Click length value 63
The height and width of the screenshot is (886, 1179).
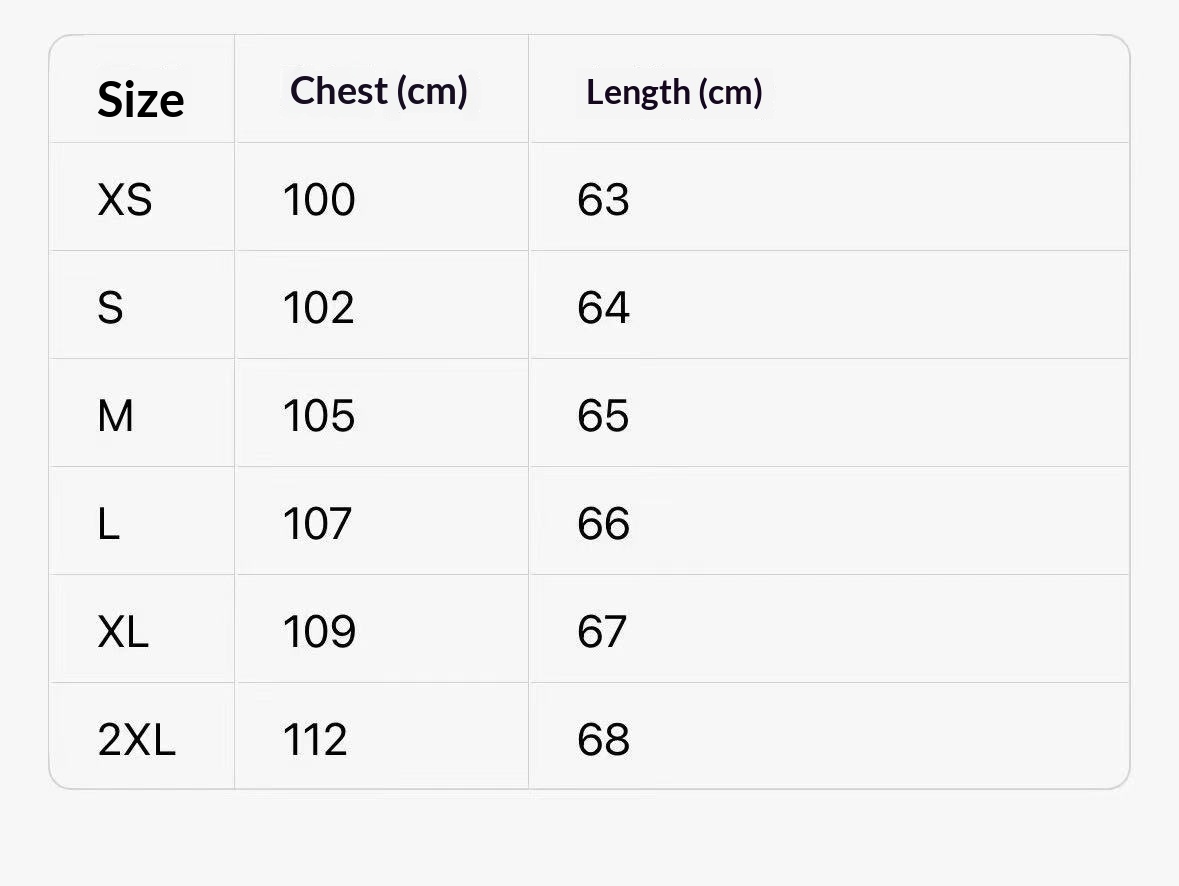[x=603, y=200]
